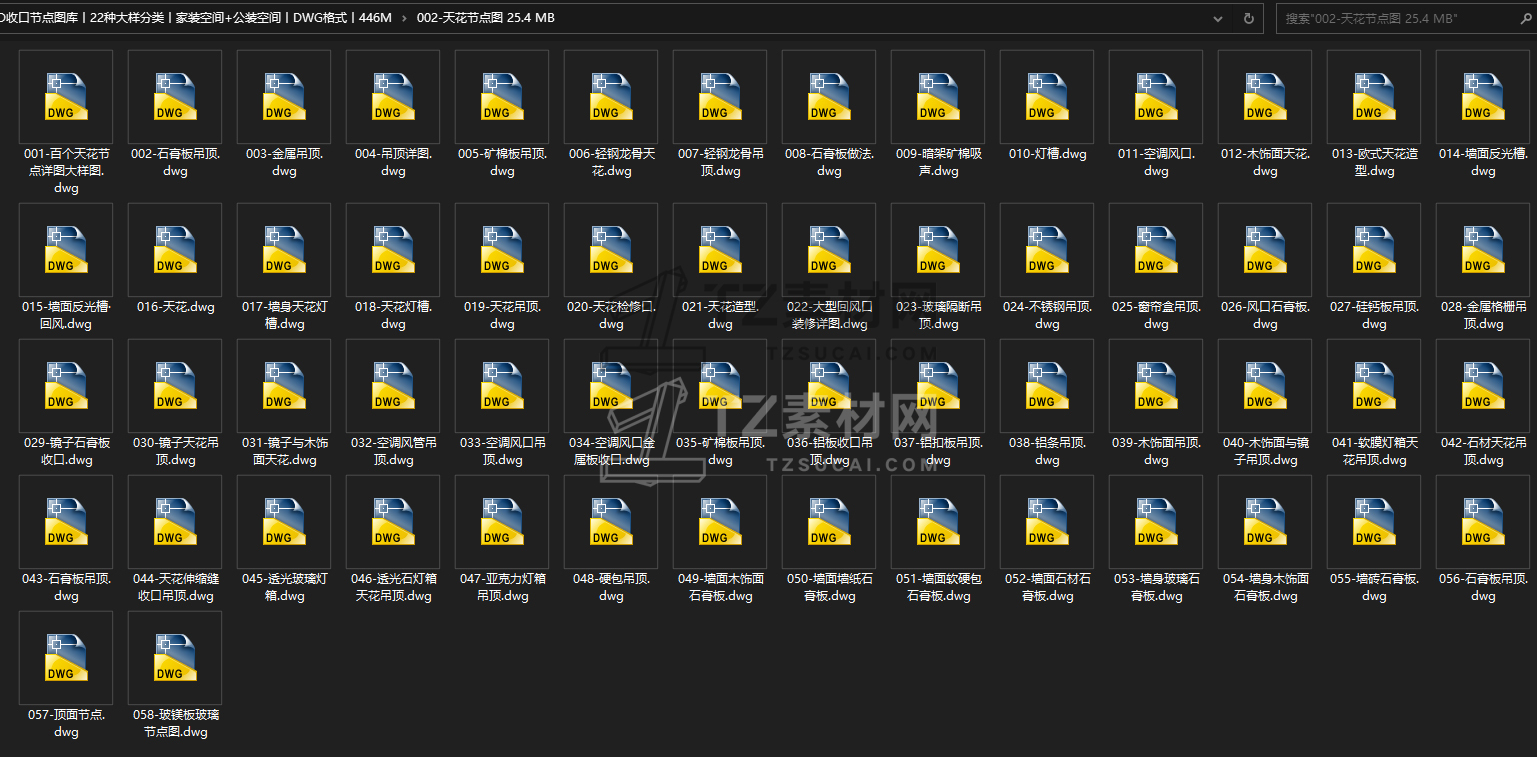Click file name 050-墙面墙纸石膏板.dwg

[829, 588]
